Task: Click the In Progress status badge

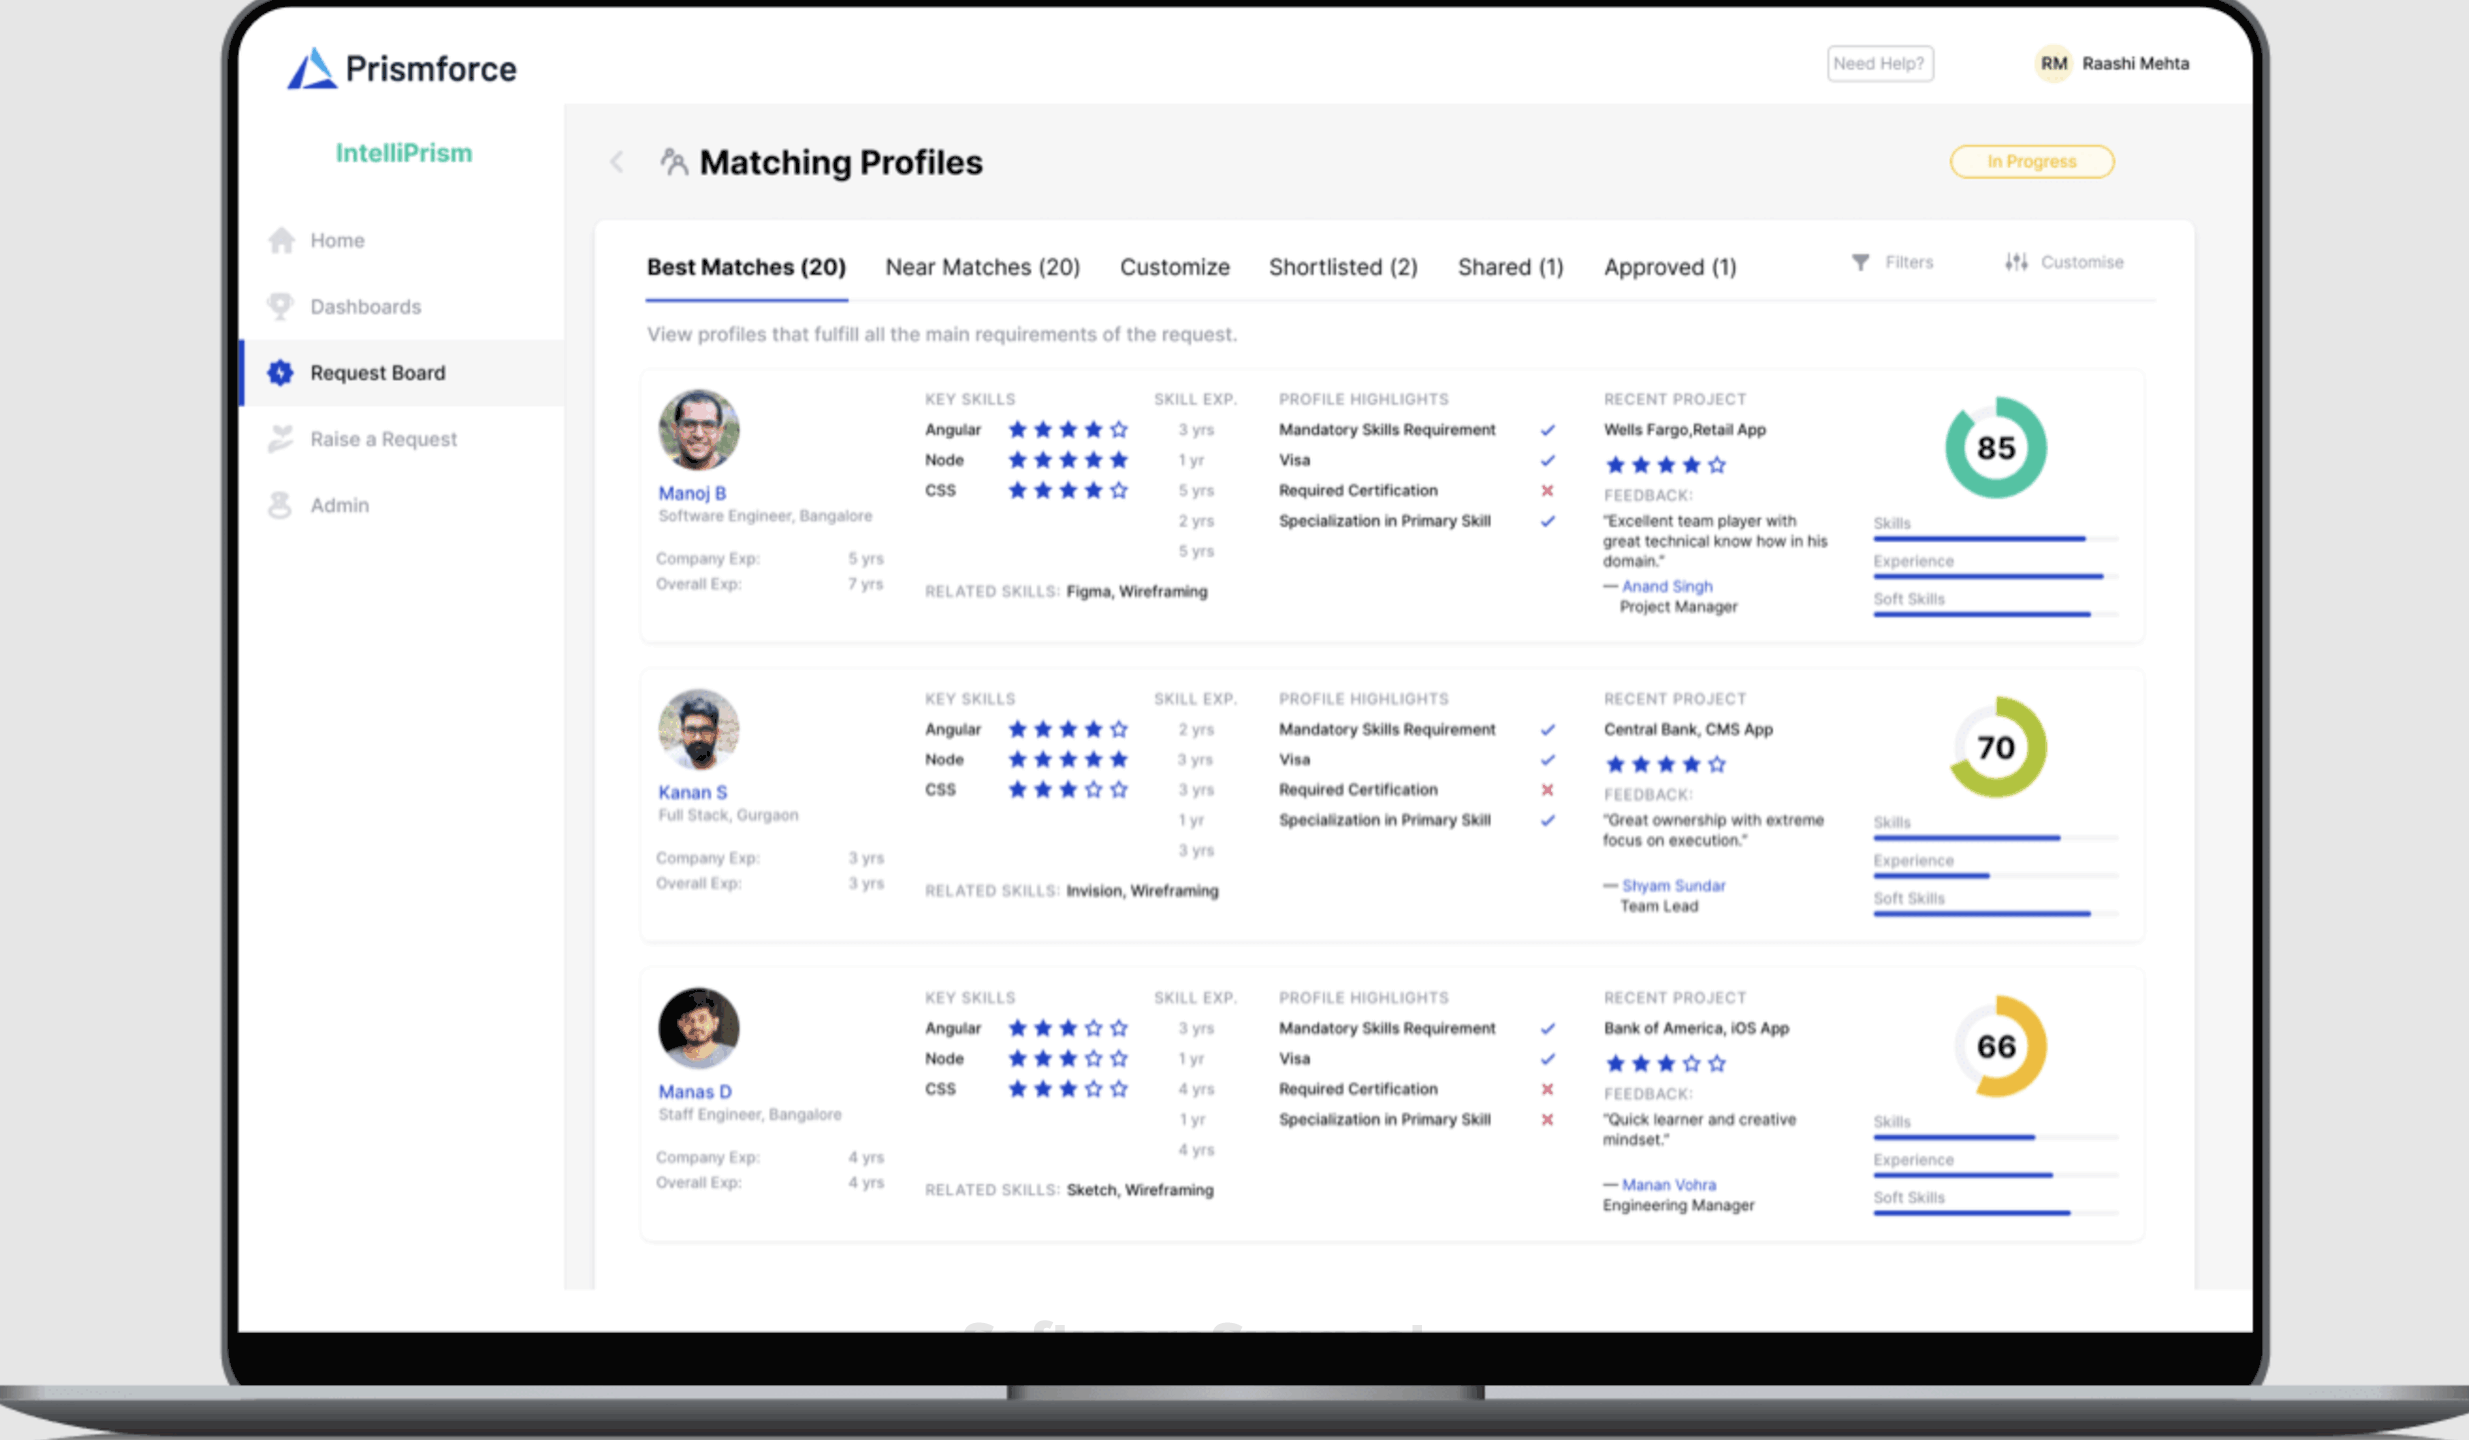Action: [2031, 162]
